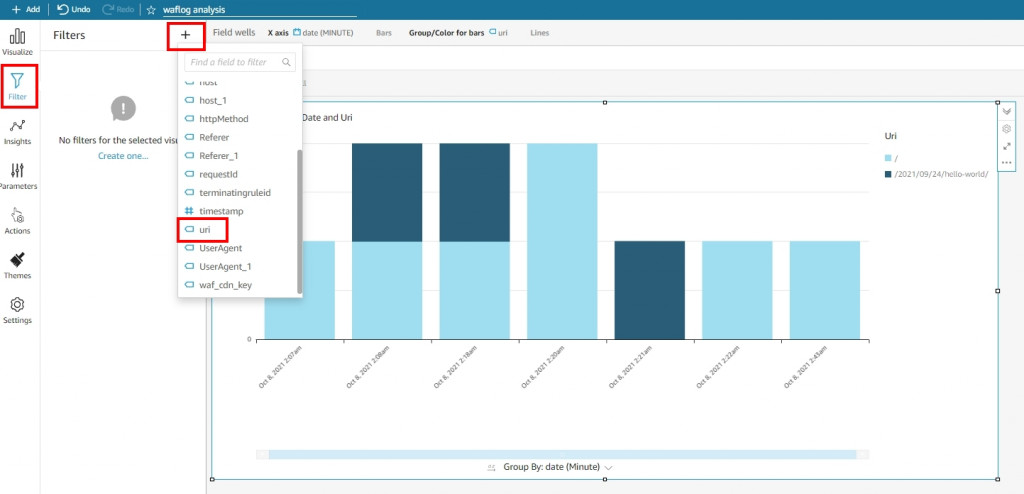Open the Parameters sidebar panel
This screenshot has height=494, width=1024.
point(18,177)
